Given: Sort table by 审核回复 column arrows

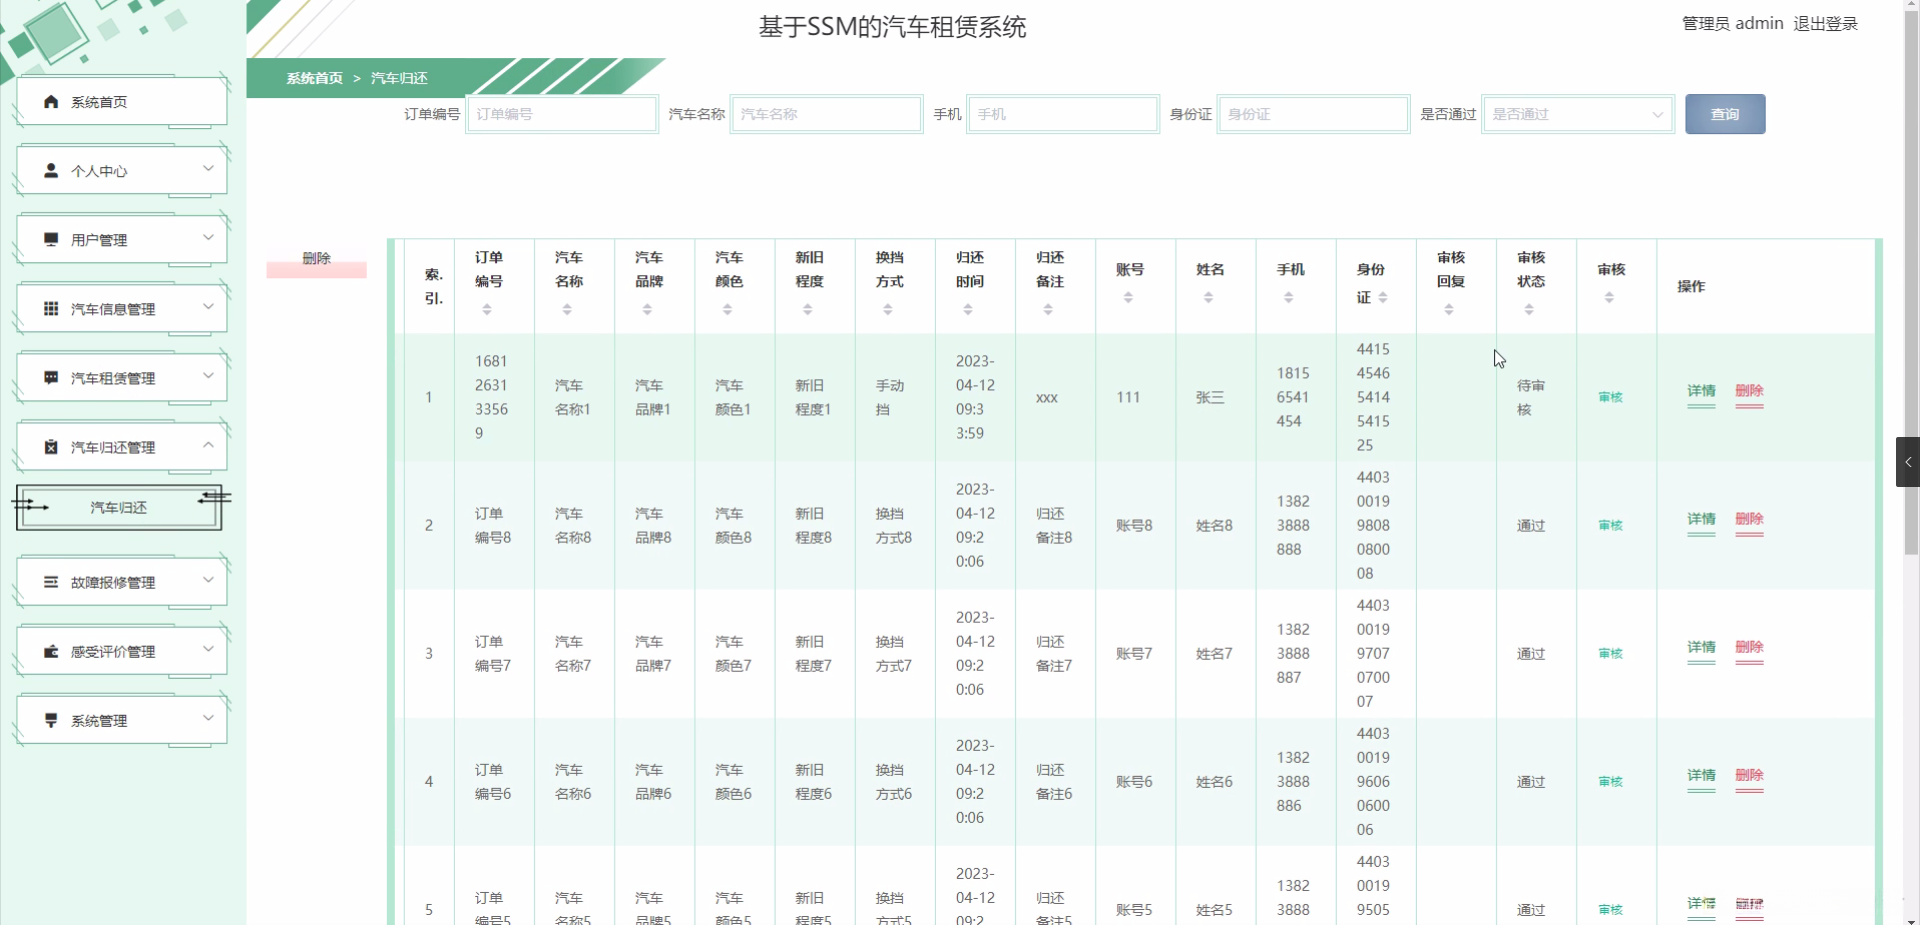Looking at the screenshot, I should (x=1448, y=310).
